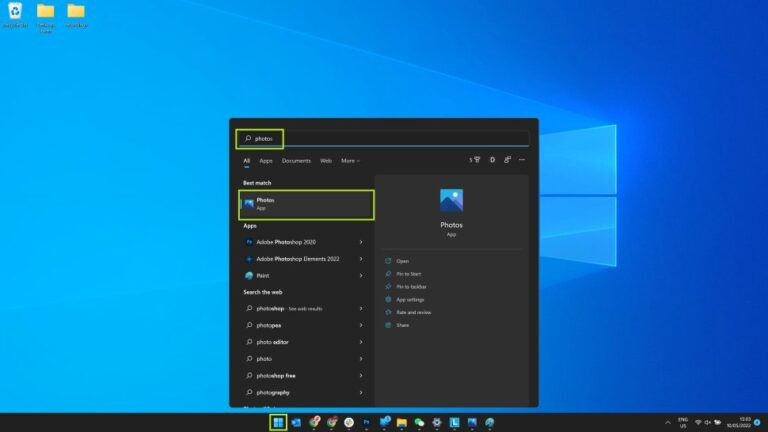Open the blue L app on taskbar

tap(455, 422)
